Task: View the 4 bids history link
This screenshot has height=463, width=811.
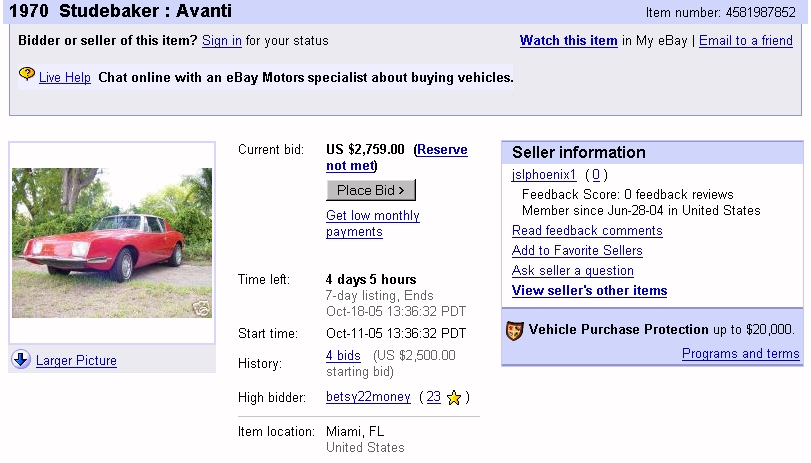Action: click(343, 356)
